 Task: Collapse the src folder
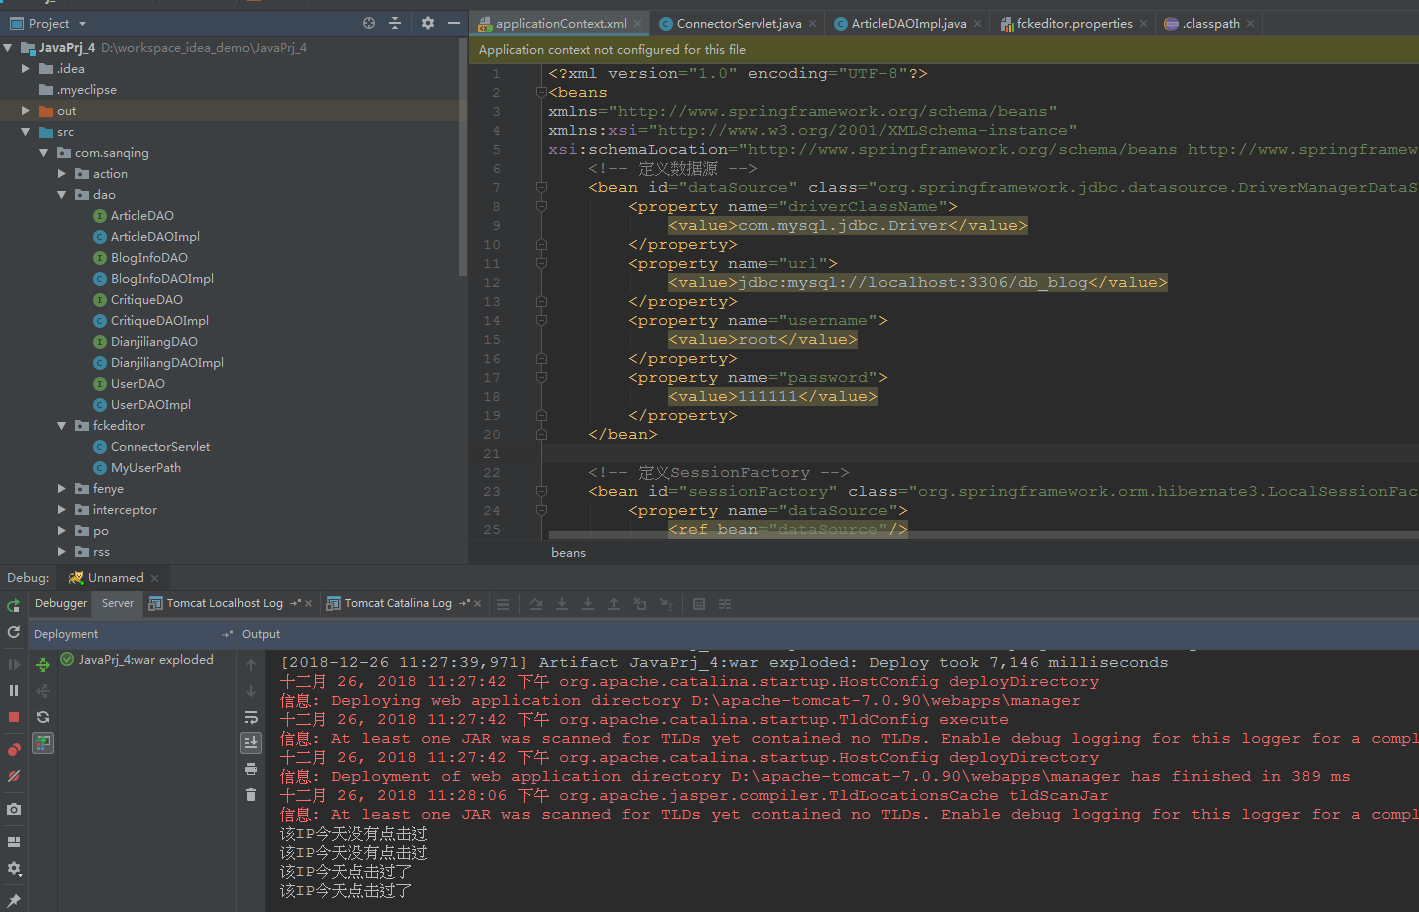coord(26,132)
